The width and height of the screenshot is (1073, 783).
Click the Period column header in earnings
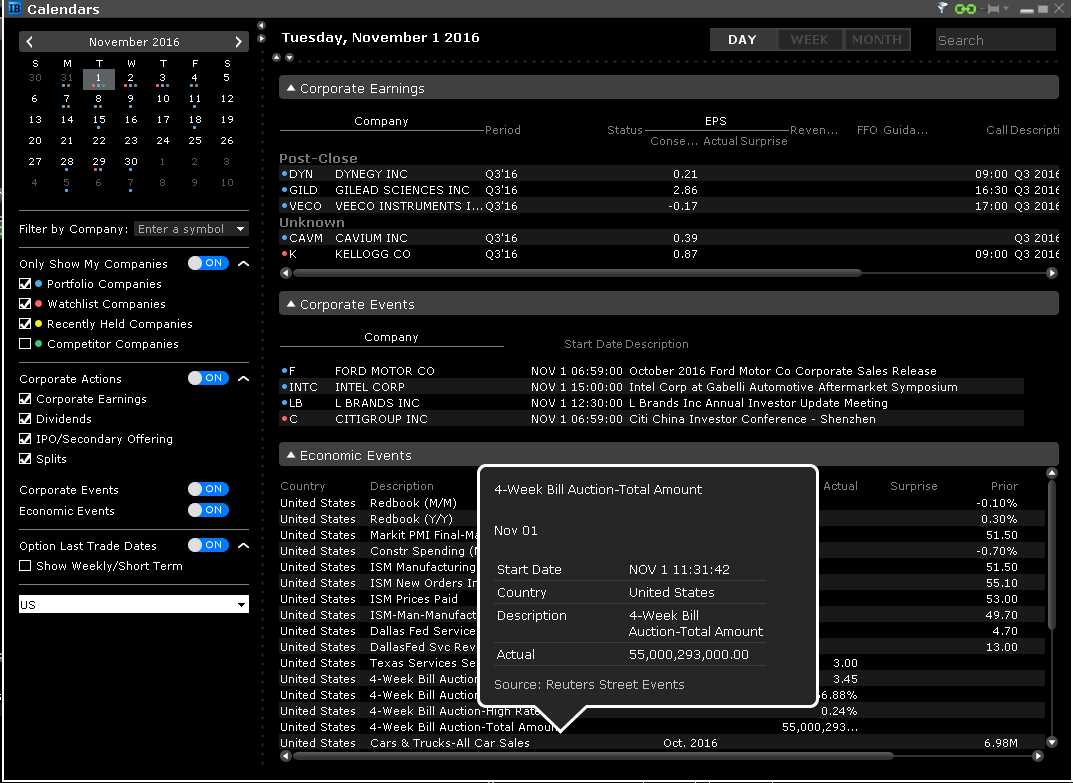pyautogui.click(x=503, y=130)
